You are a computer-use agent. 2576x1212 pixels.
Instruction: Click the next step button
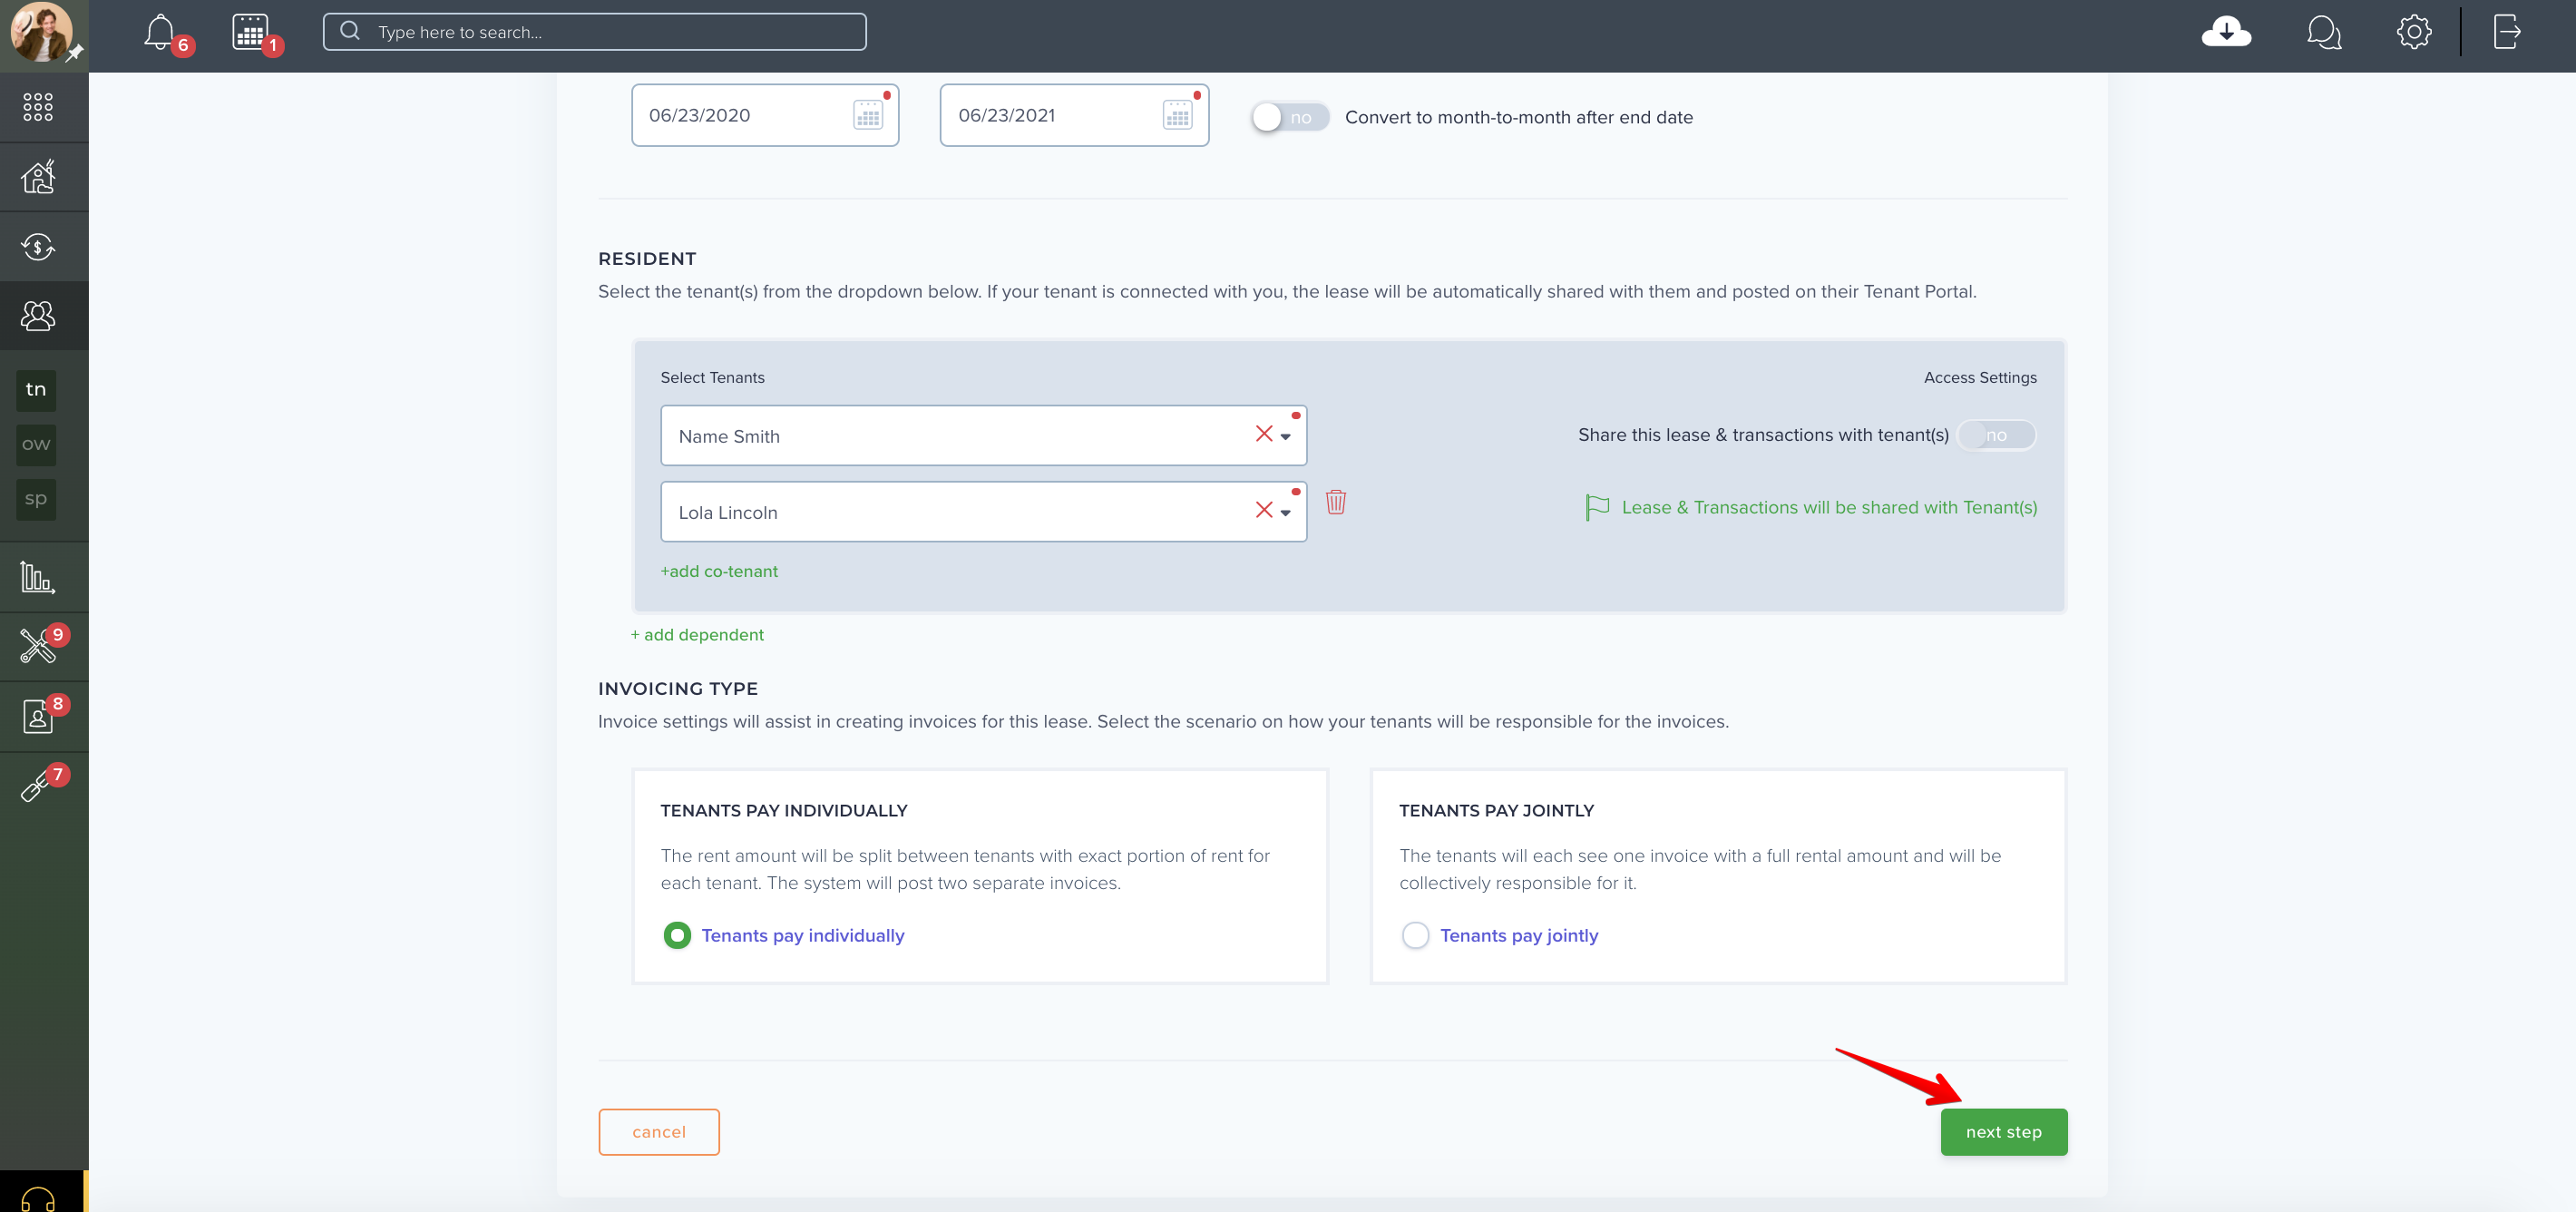point(2003,1132)
